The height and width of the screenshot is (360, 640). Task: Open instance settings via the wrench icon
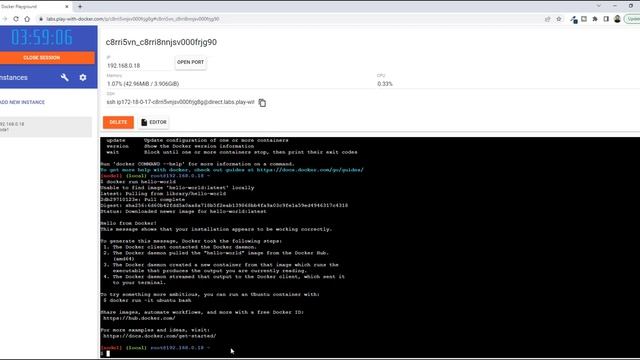click(x=64, y=77)
